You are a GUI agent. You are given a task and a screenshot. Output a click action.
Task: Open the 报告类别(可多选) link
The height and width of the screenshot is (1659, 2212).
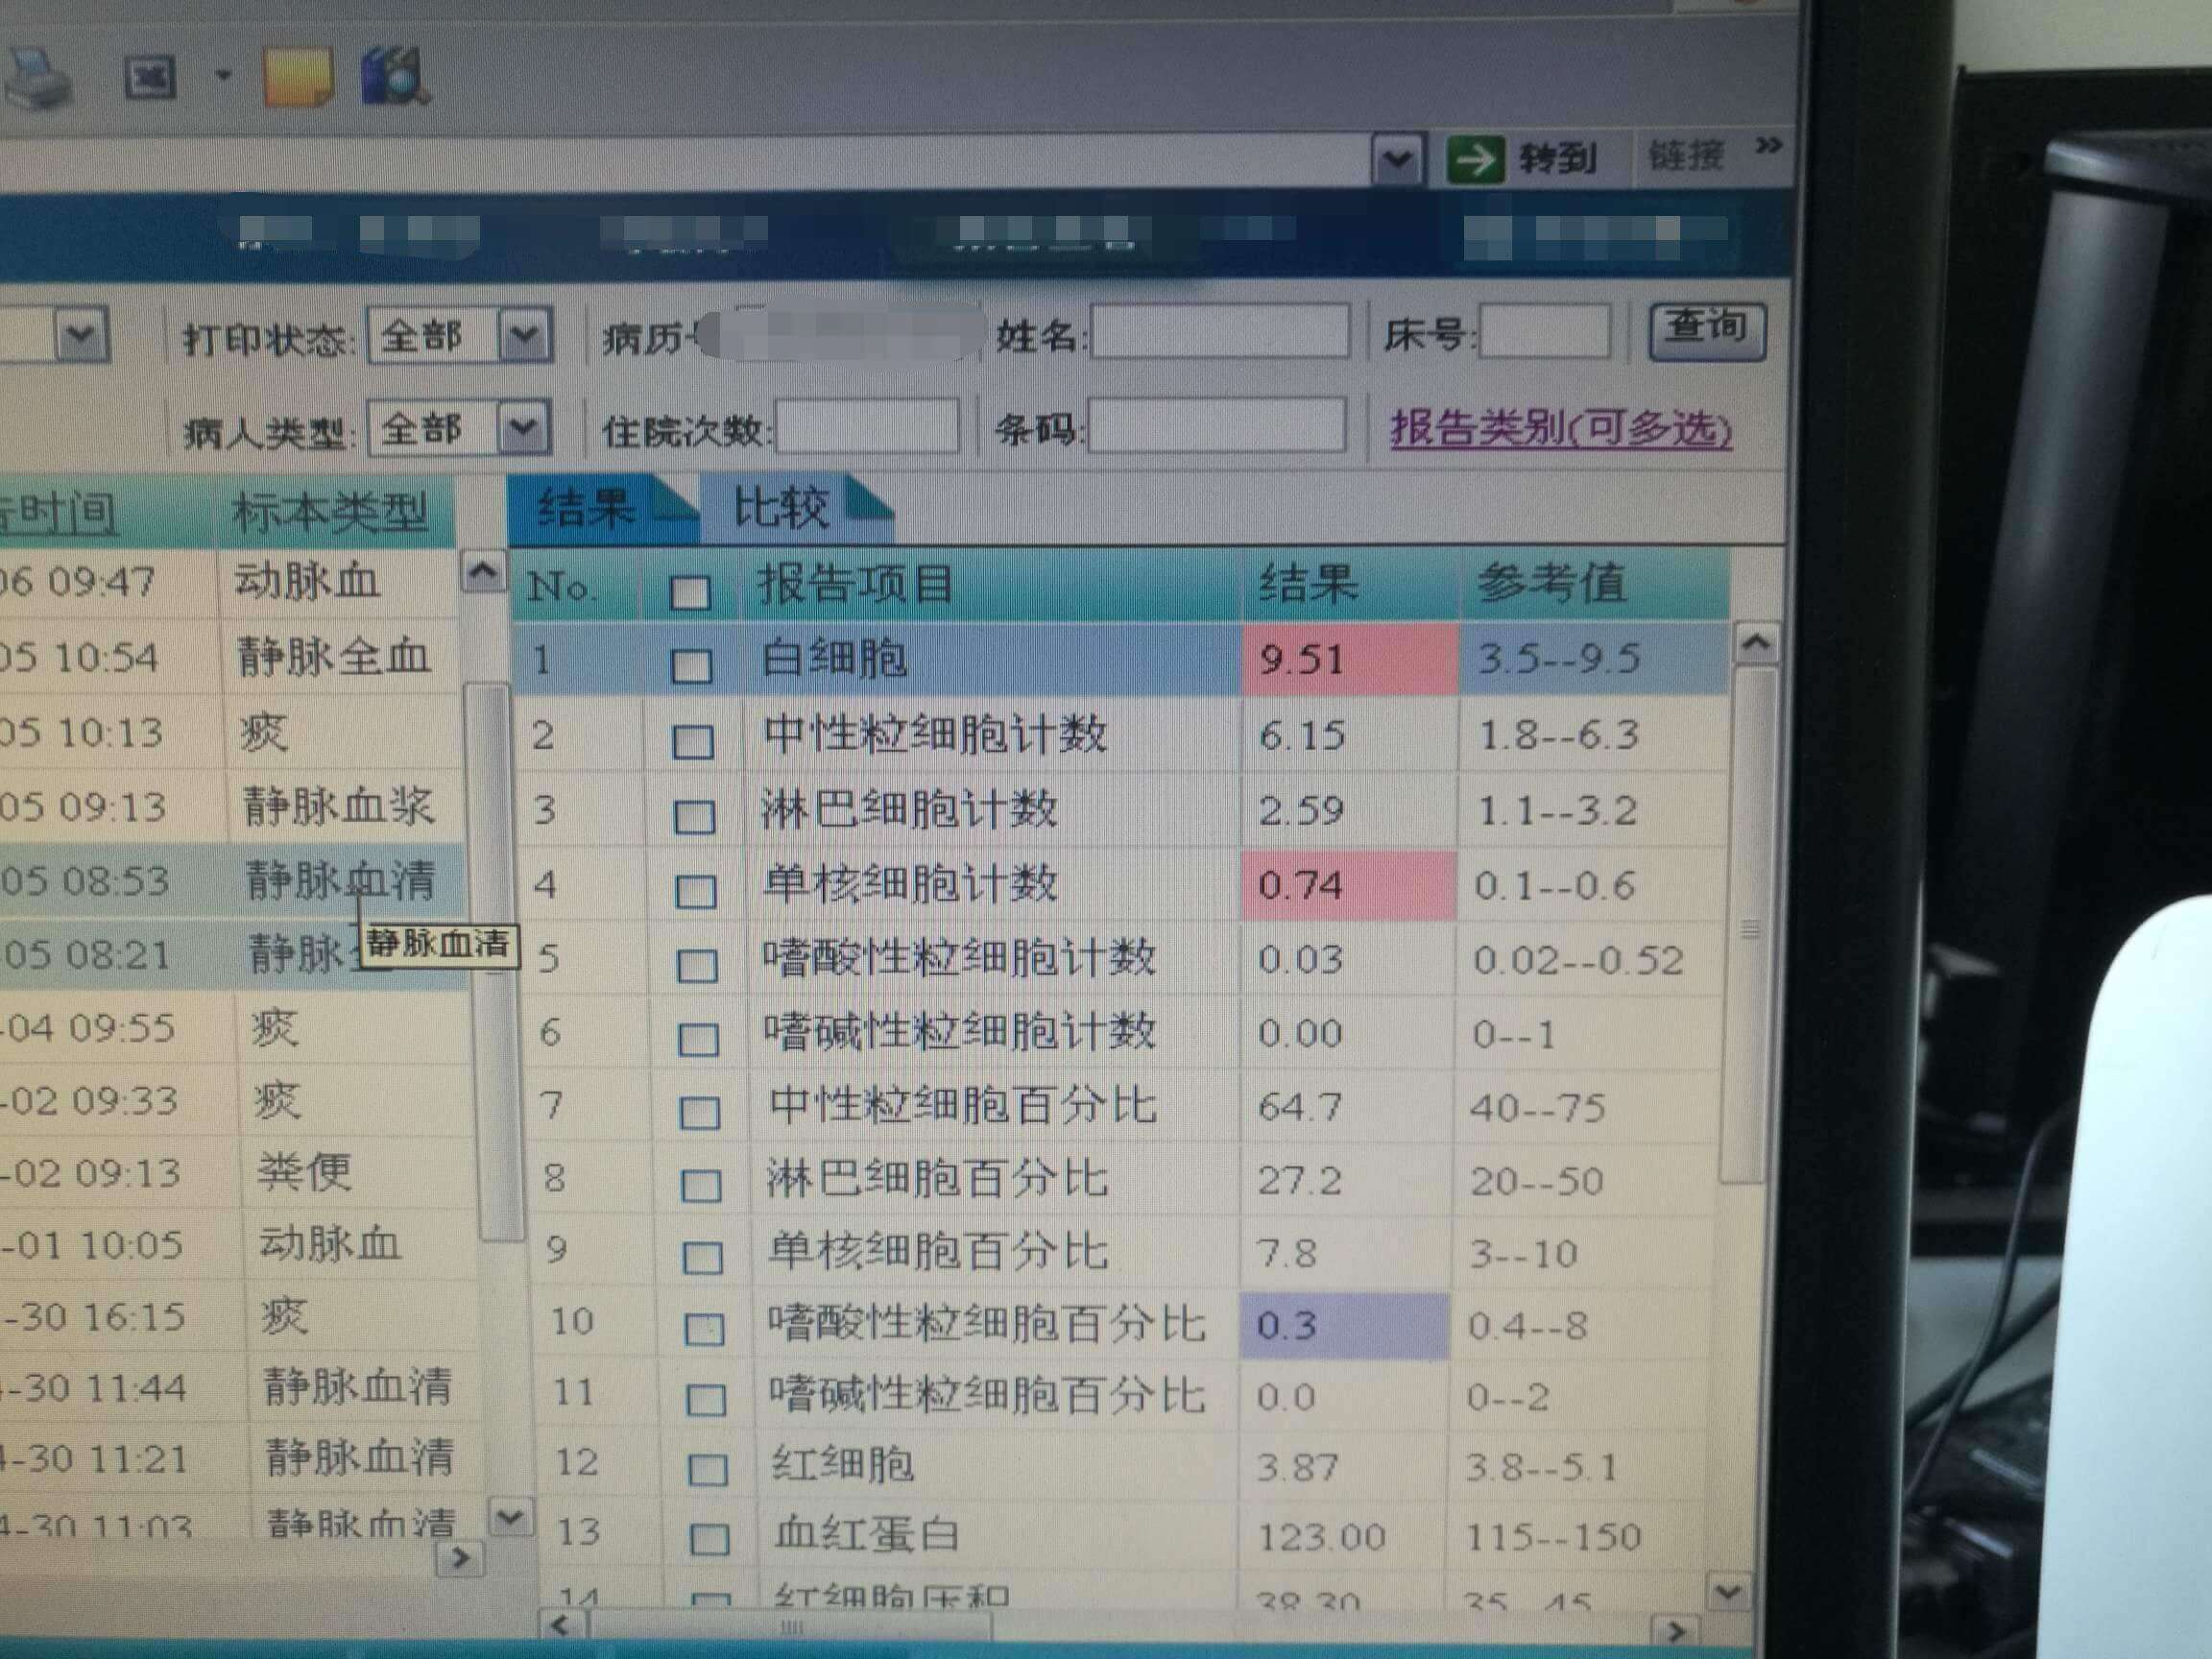tap(1560, 428)
